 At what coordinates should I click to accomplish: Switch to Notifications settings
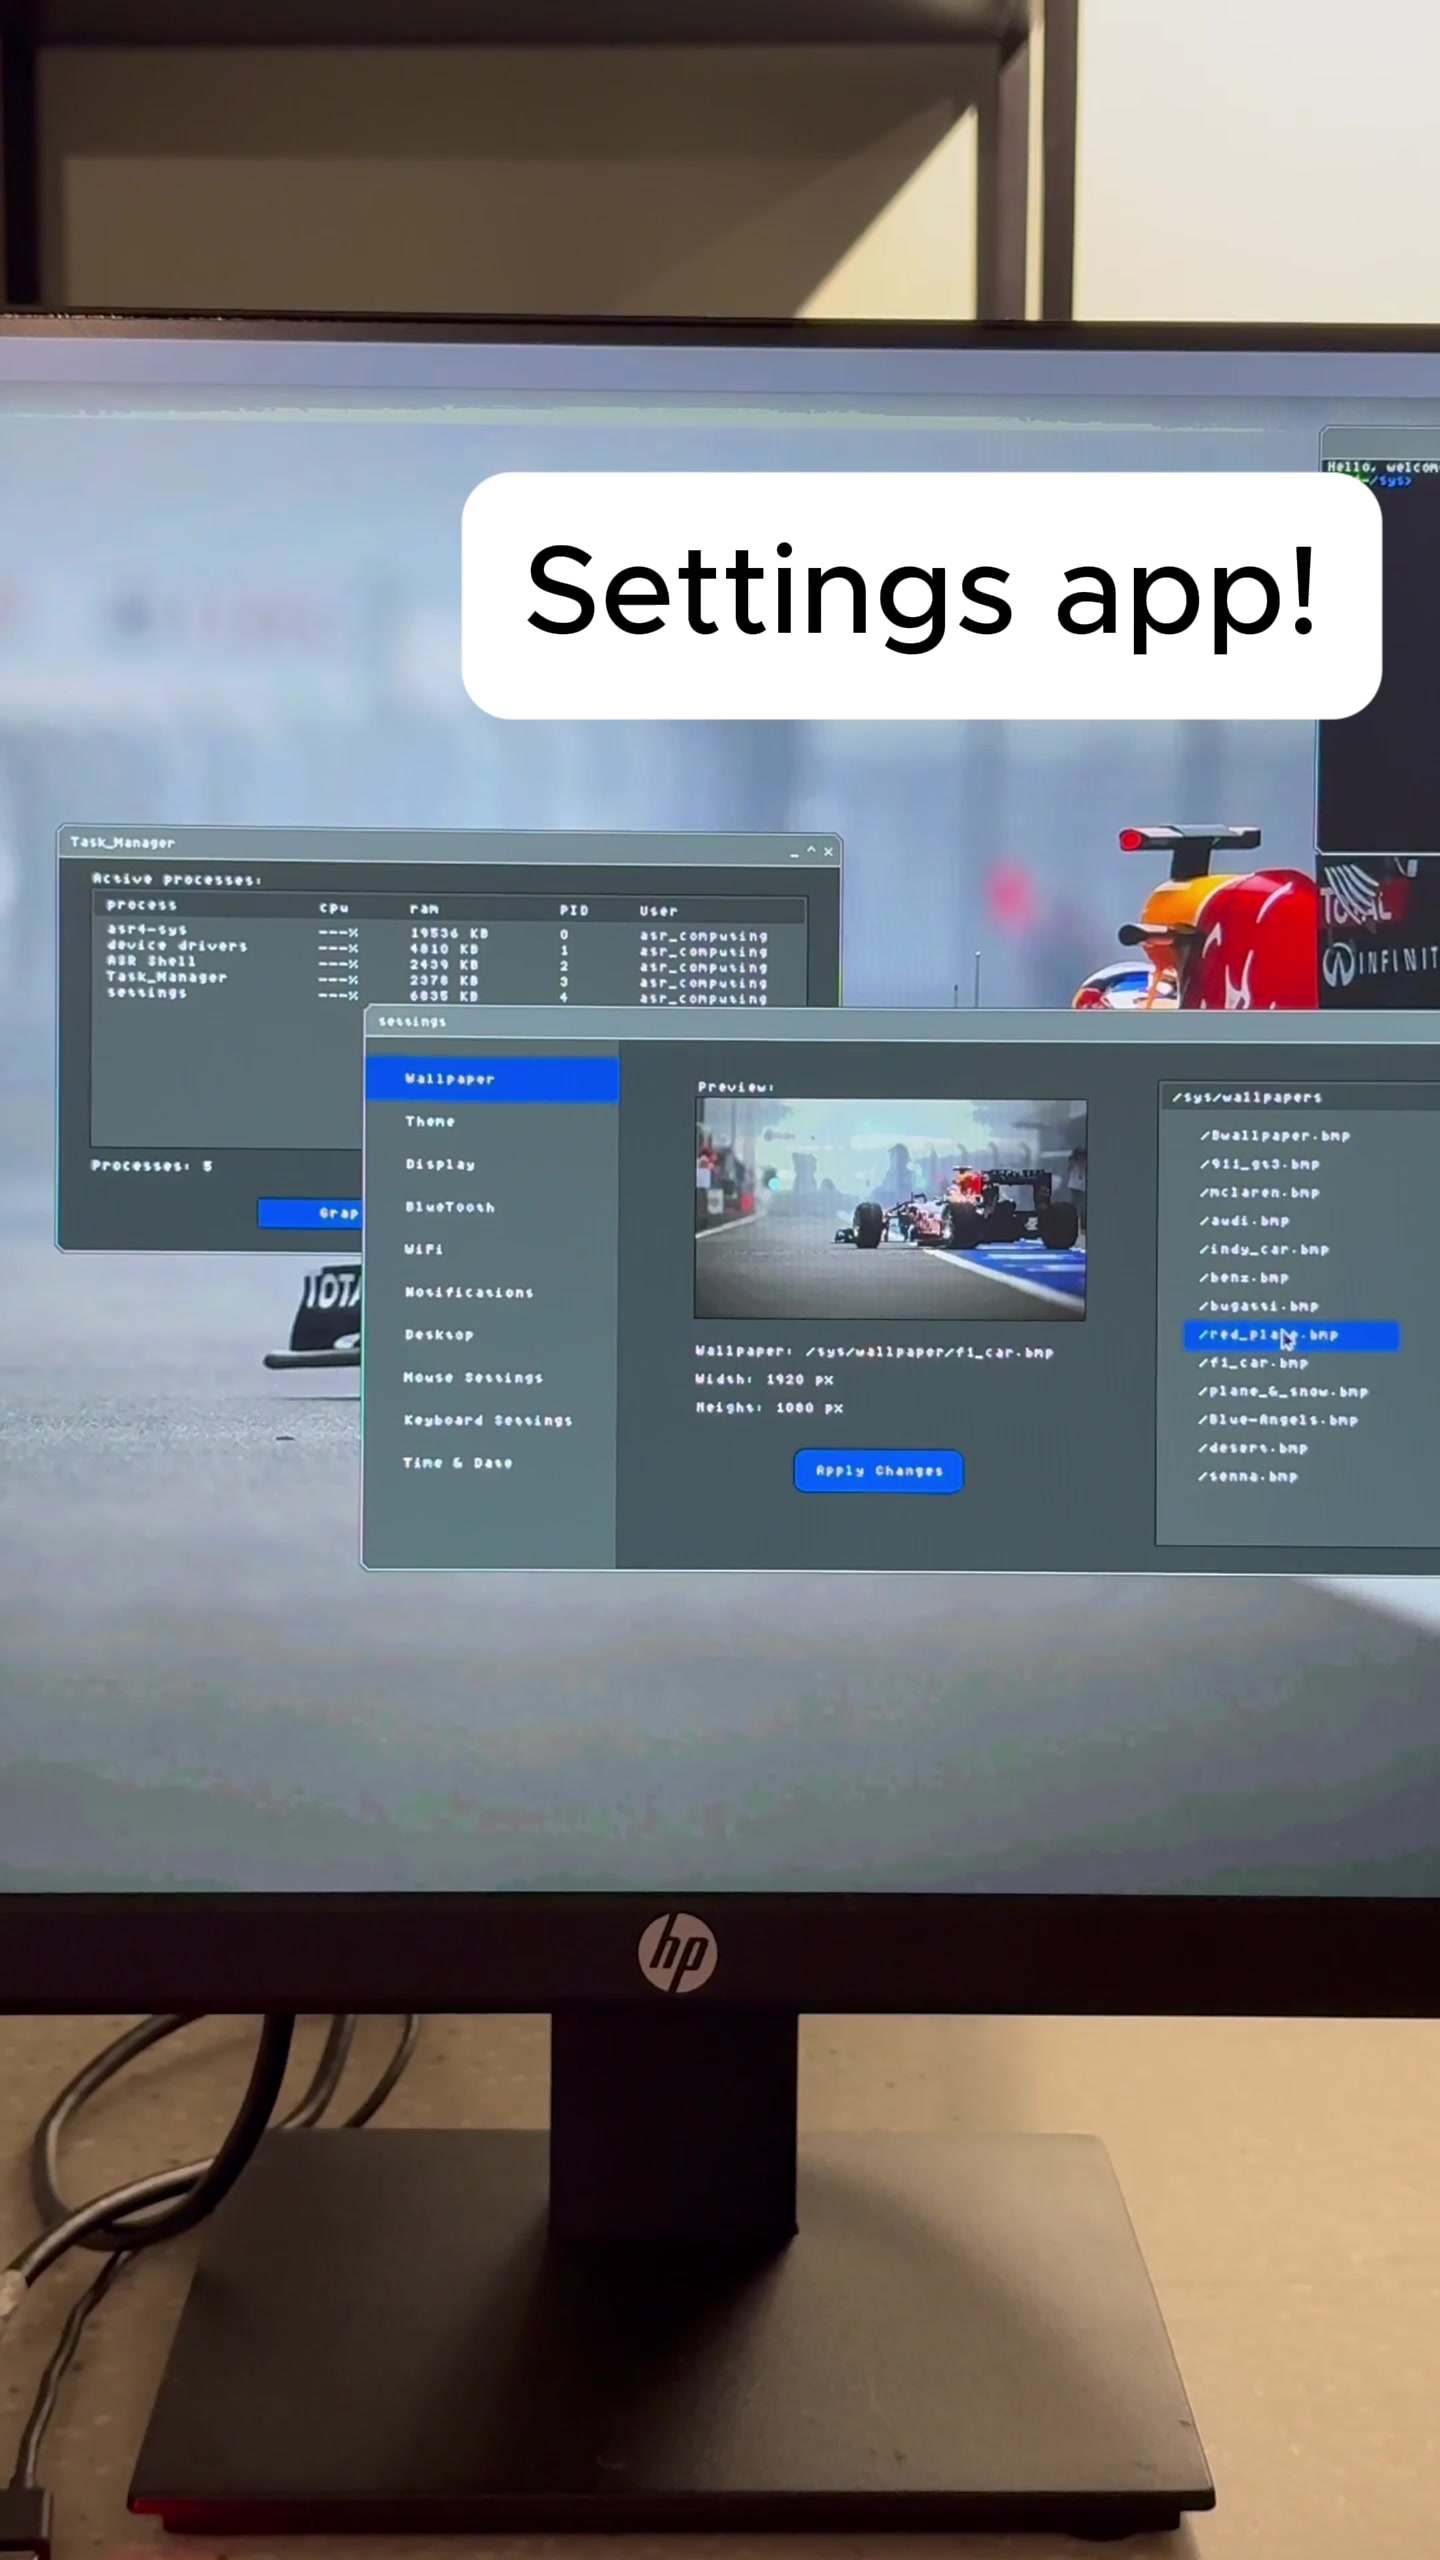pos(469,1292)
